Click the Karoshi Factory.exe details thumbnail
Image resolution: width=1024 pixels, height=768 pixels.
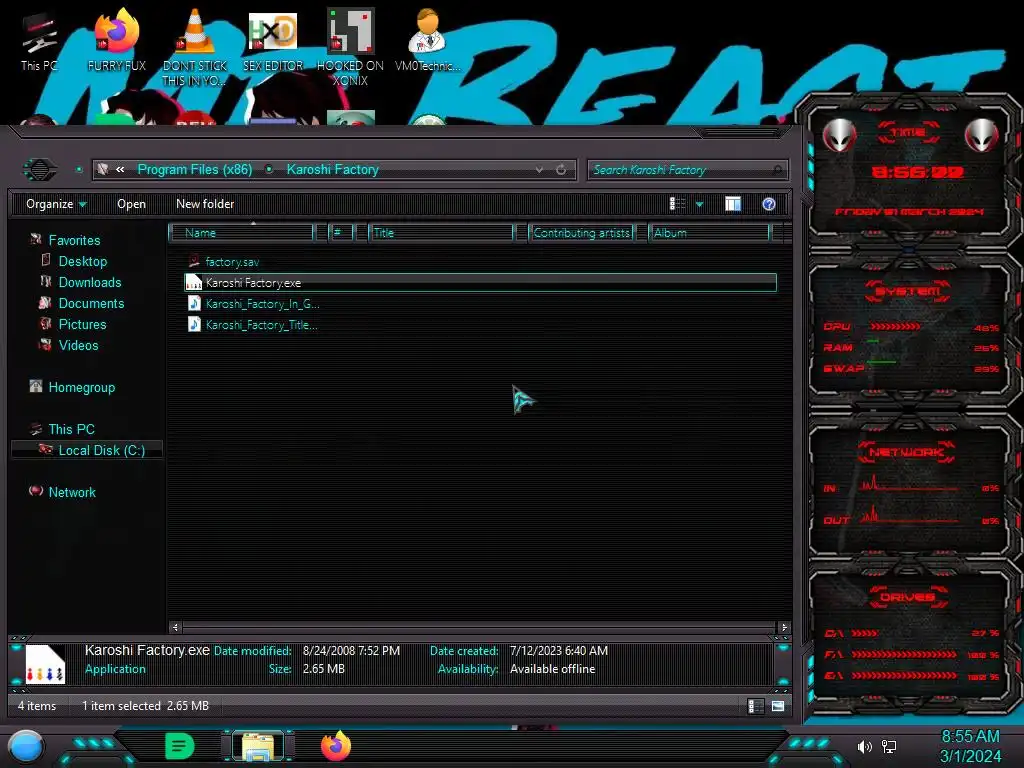[45, 664]
